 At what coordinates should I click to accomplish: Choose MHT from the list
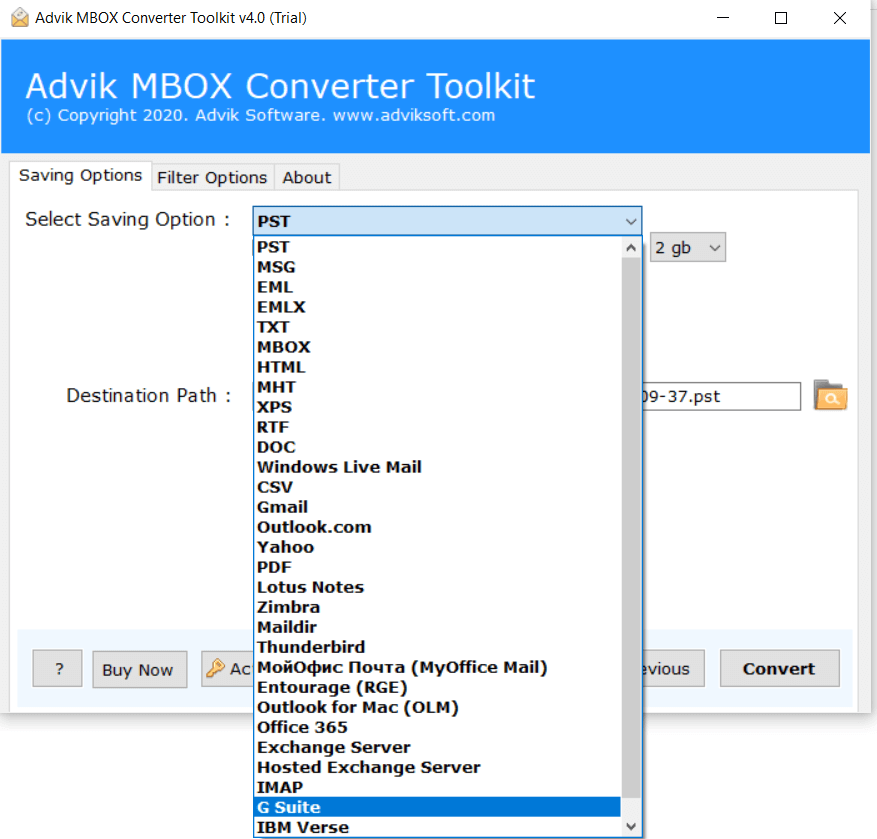pyautogui.click(x=437, y=388)
